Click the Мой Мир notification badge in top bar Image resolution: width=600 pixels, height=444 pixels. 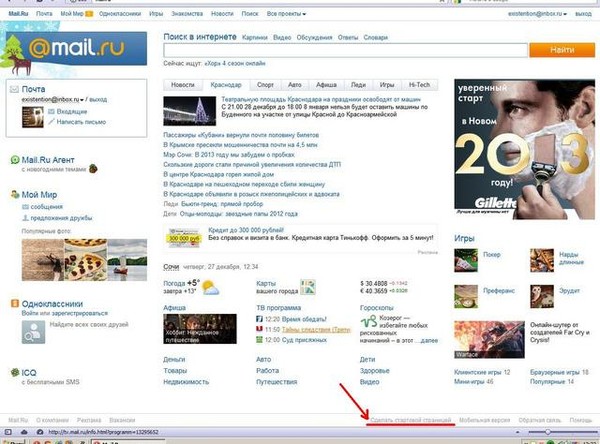pyautogui.click(x=89, y=14)
